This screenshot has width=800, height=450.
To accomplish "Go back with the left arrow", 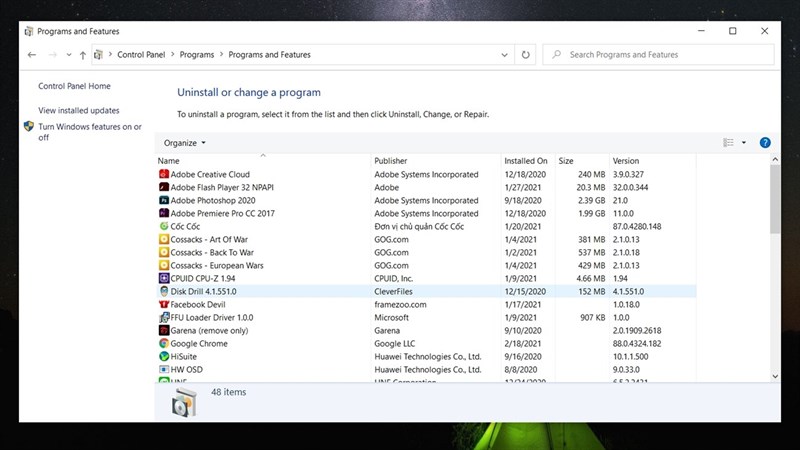I will pyautogui.click(x=32, y=55).
